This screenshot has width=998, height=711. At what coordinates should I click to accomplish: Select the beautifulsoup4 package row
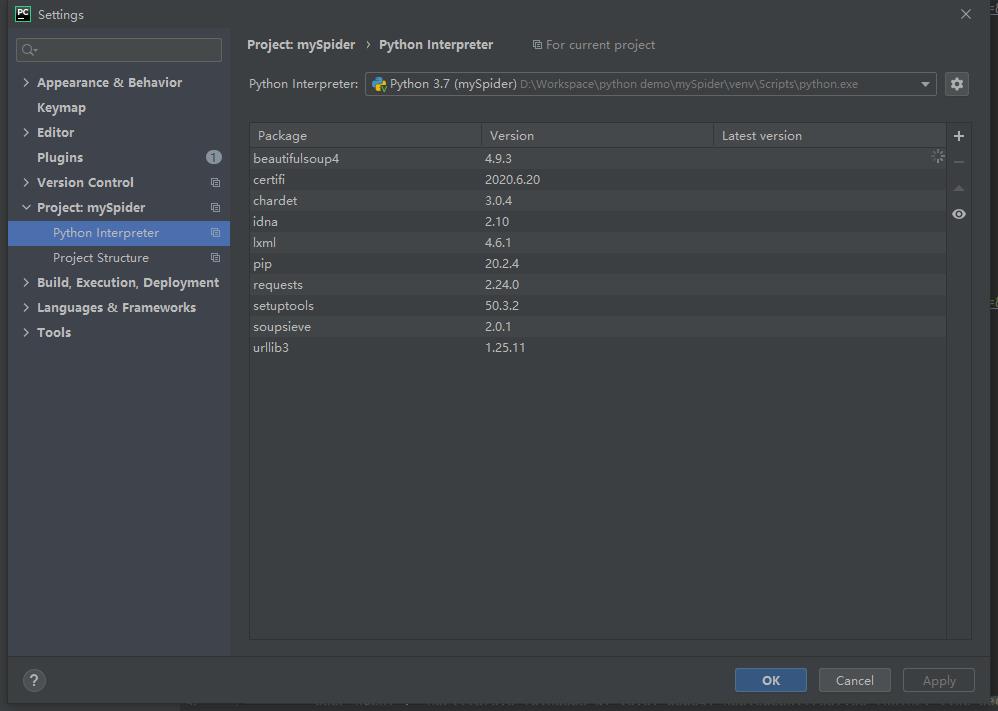(x=296, y=159)
